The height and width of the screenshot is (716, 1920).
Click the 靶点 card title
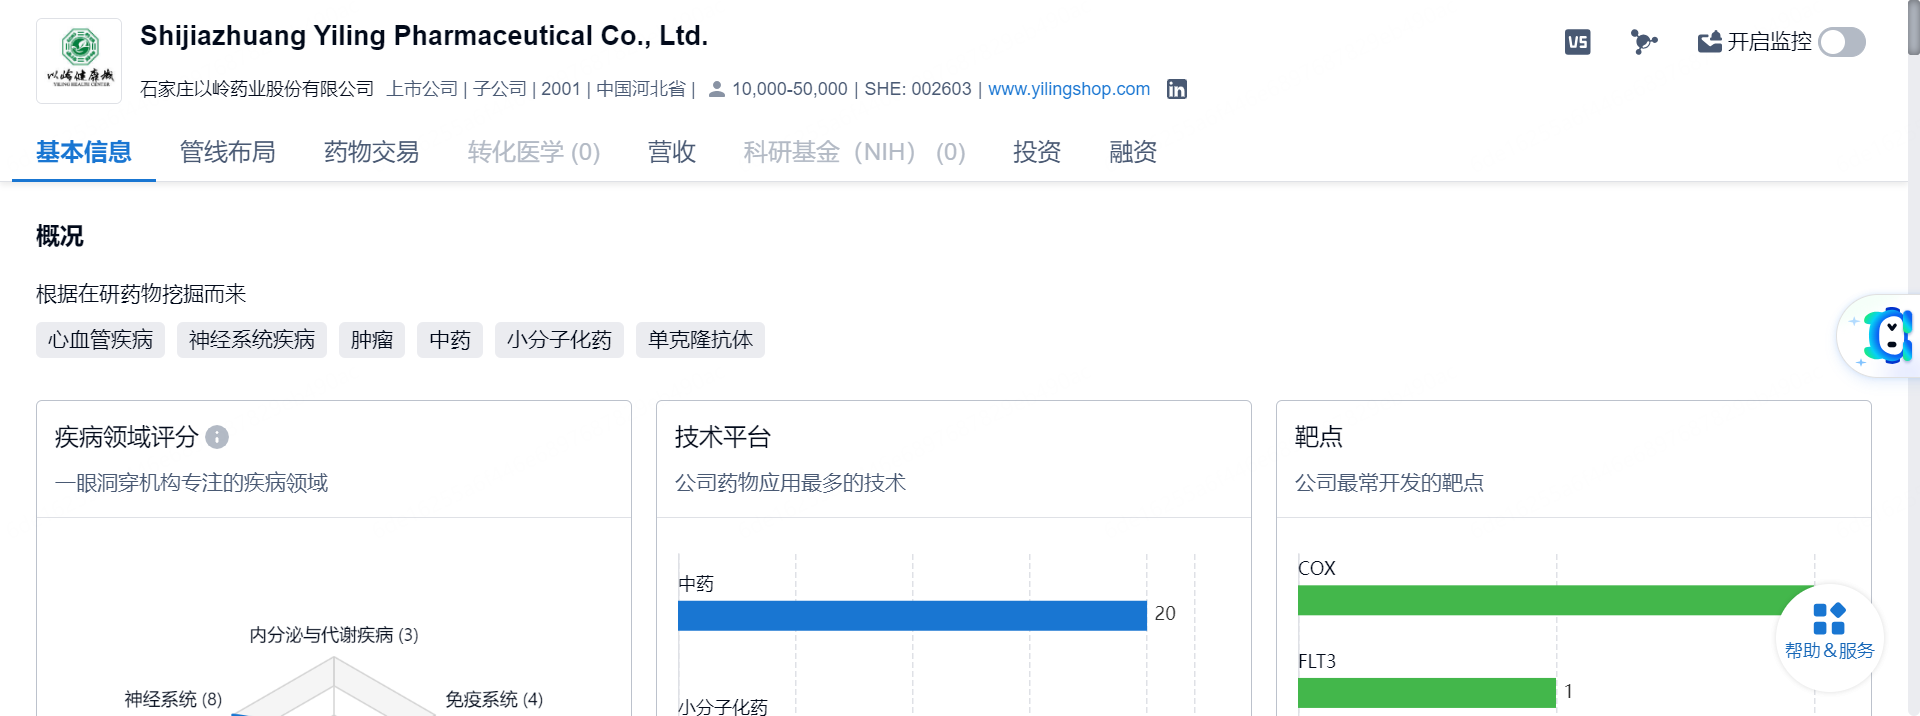[1319, 437]
